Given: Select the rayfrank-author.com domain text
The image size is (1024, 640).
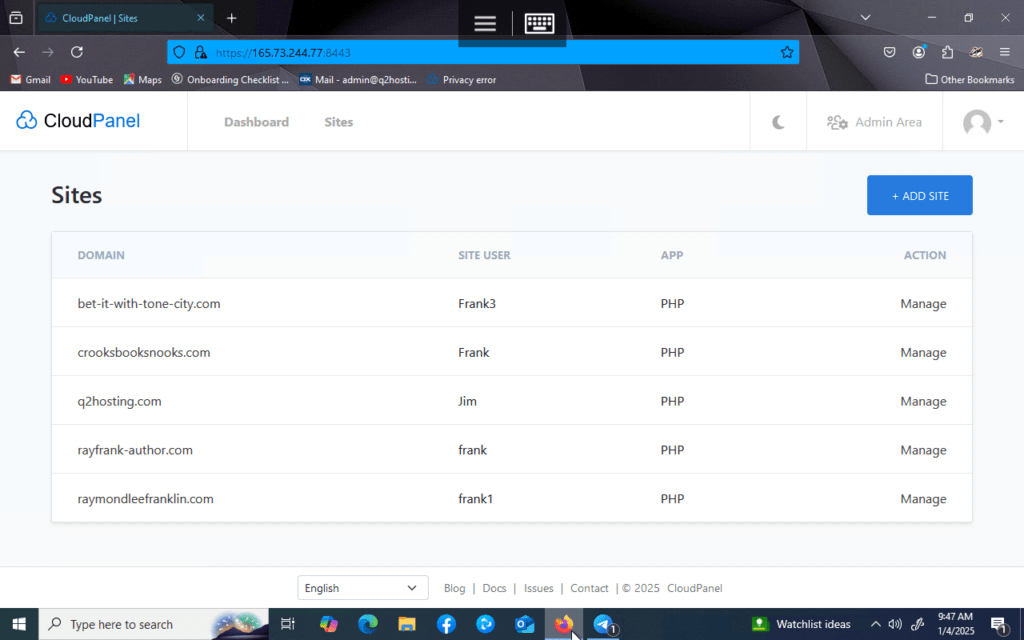Looking at the screenshot, I should (135, 450).
